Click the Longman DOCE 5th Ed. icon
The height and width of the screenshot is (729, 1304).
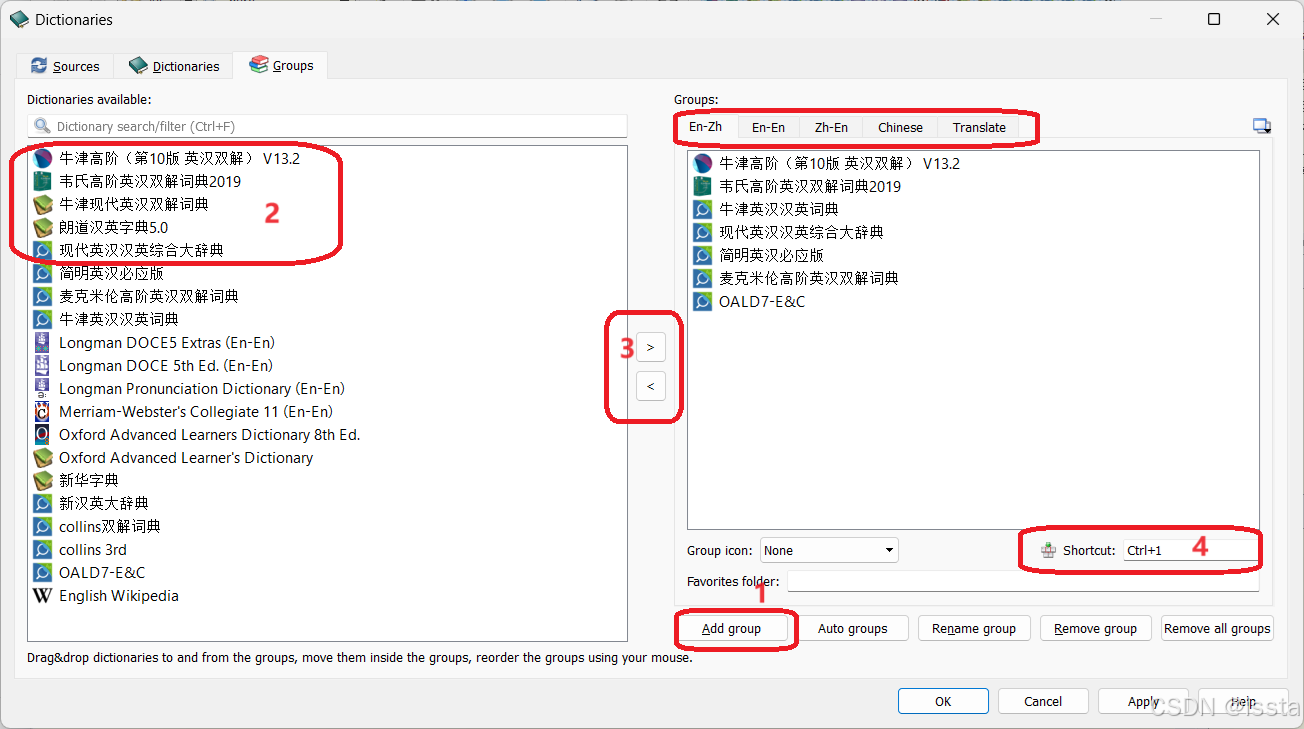tap(42, 365)
